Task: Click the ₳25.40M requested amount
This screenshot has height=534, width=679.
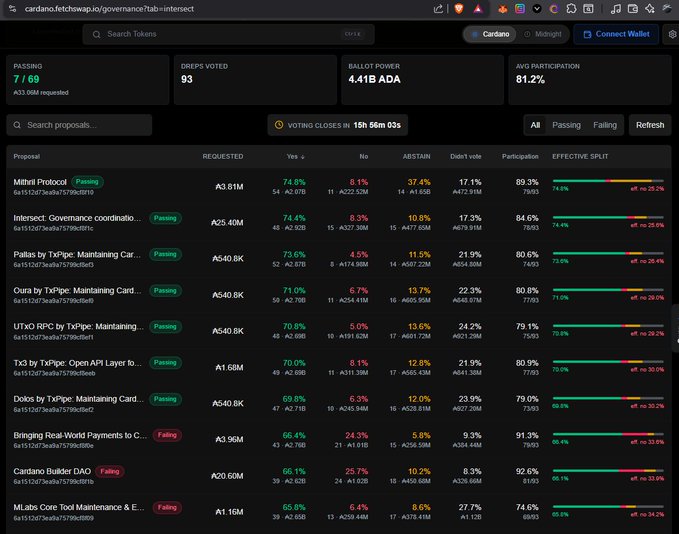Action: pyautogui.click(x=227, y=223)
